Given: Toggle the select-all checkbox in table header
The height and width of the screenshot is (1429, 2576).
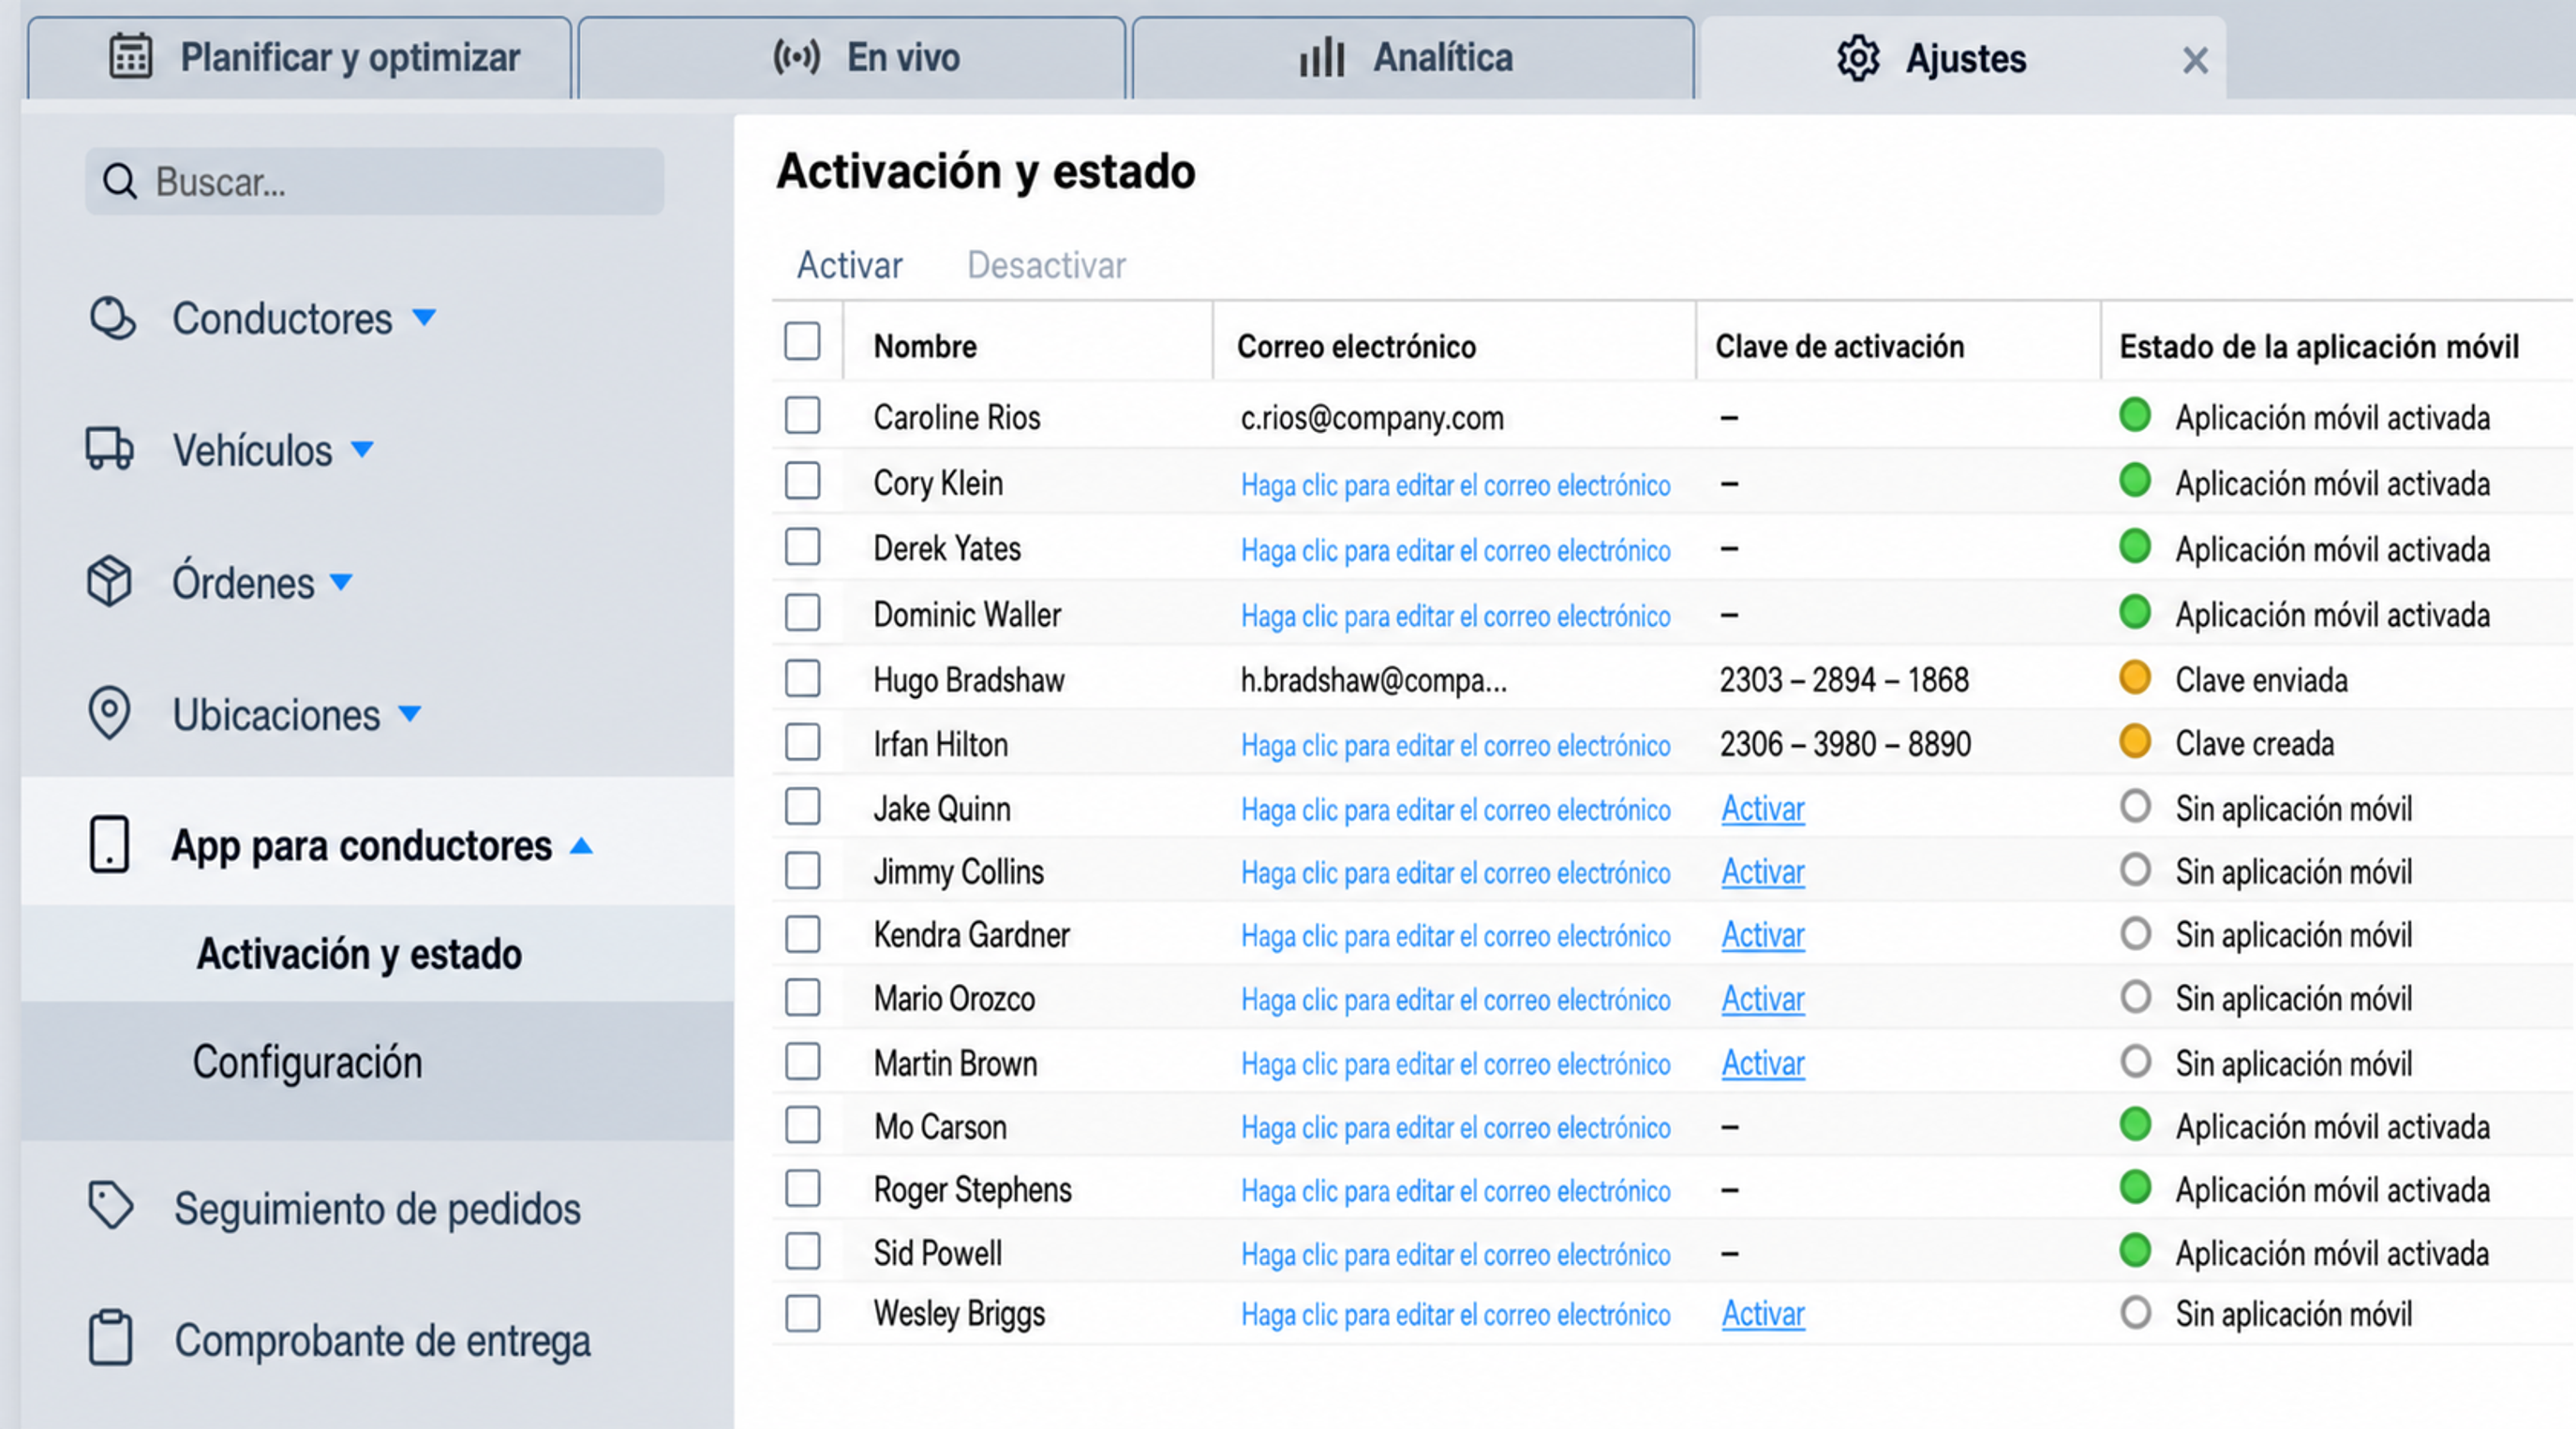Looking at the screenshot, I should click(802, 341).
